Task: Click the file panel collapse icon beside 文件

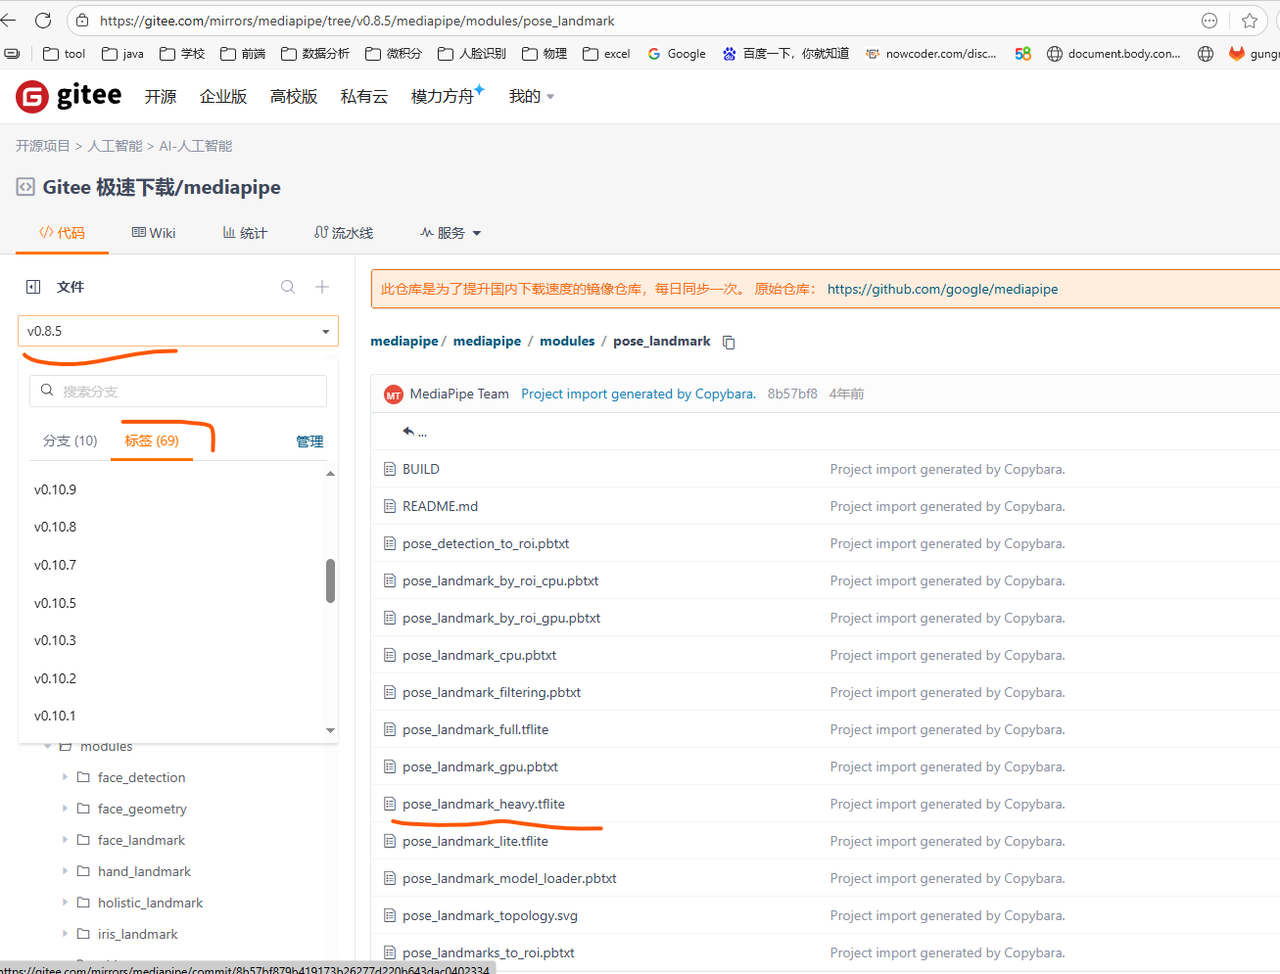Action: [33, 287]
